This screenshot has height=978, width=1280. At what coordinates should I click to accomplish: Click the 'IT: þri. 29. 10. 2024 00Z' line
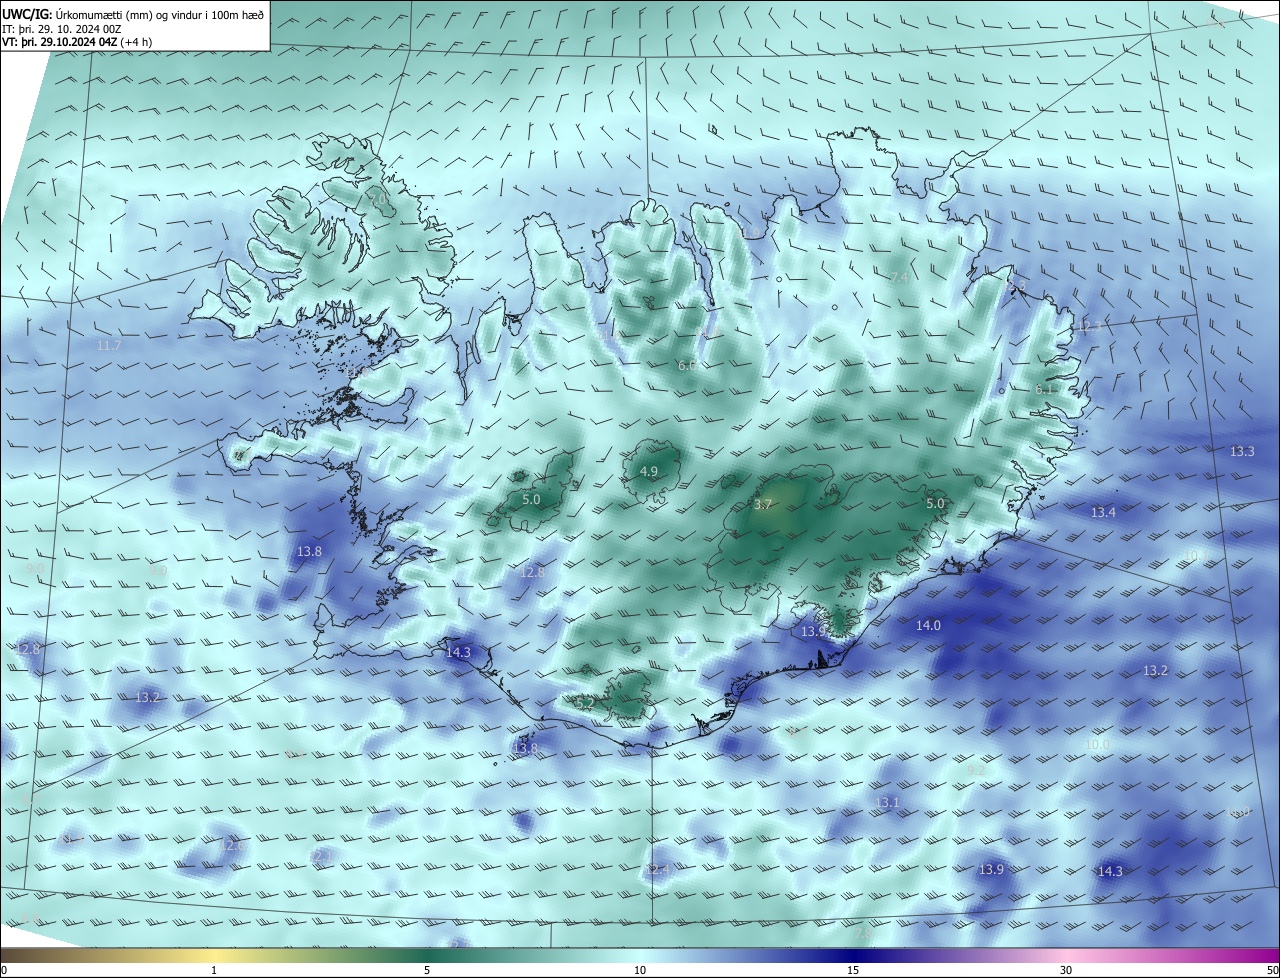coord(62,28)
